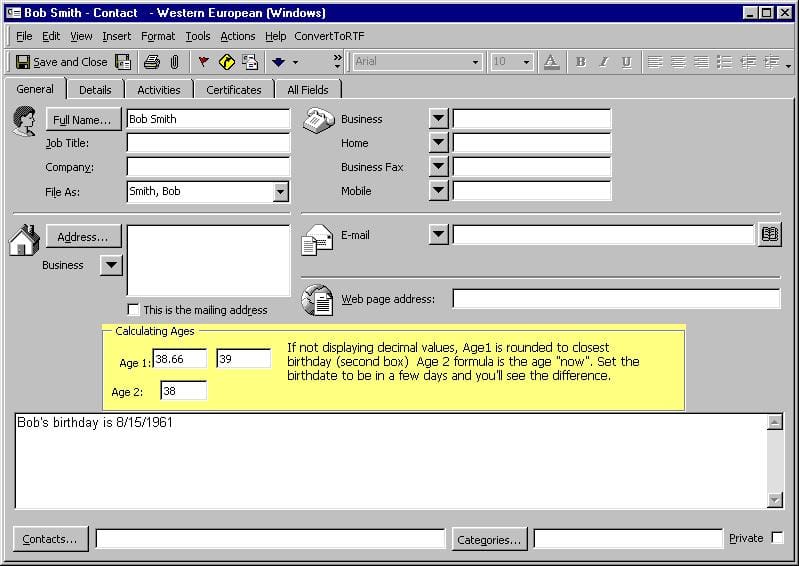Click the Align Right icon

(x=702, y=62)
